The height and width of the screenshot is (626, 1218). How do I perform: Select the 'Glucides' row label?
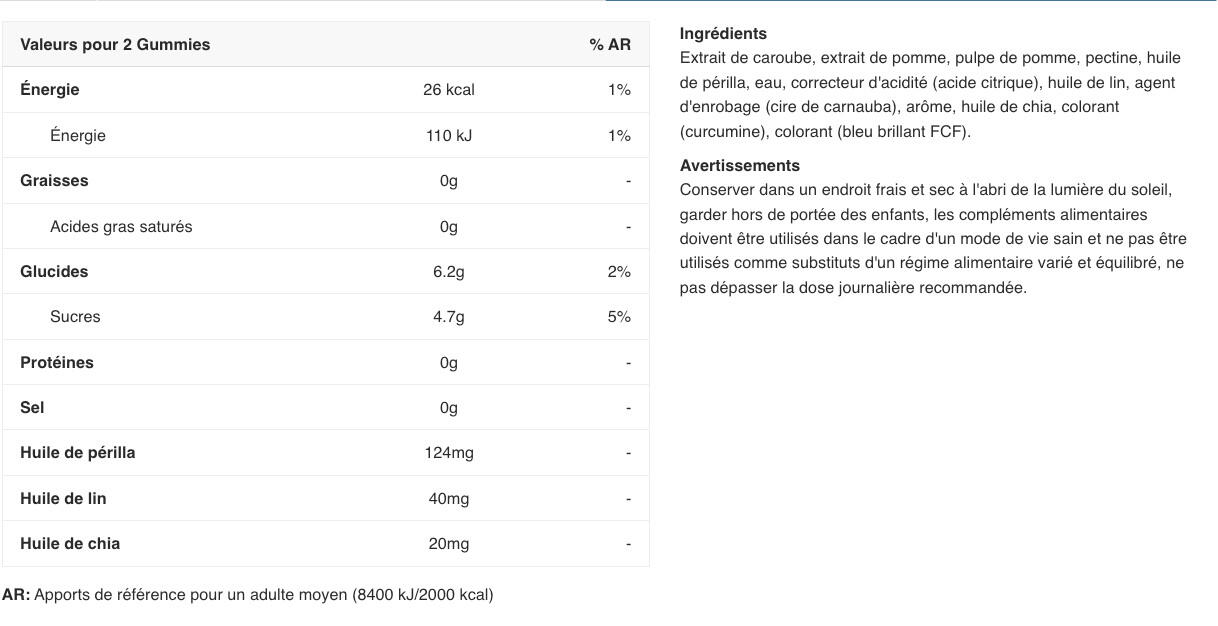click(x=54, y=272)
